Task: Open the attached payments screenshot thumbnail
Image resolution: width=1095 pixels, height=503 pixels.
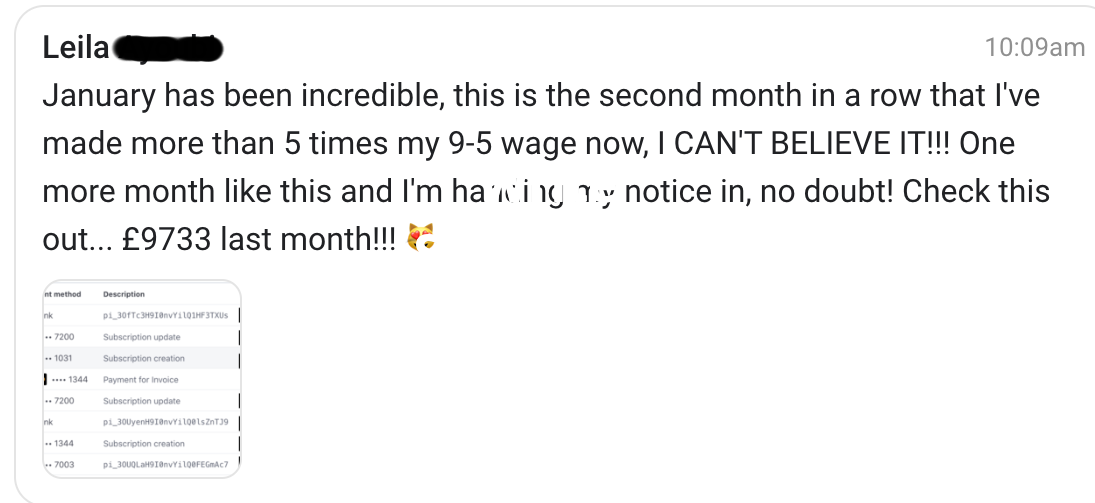Action: pos(142,379)
